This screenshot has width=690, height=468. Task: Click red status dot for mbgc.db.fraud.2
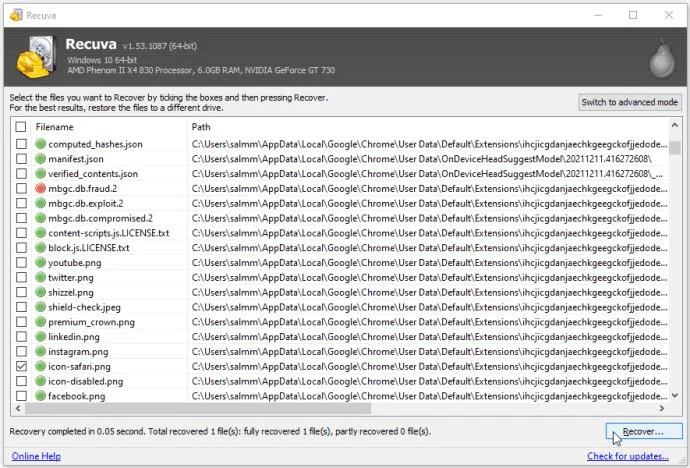pyautogui.click(x=40, y=188)
